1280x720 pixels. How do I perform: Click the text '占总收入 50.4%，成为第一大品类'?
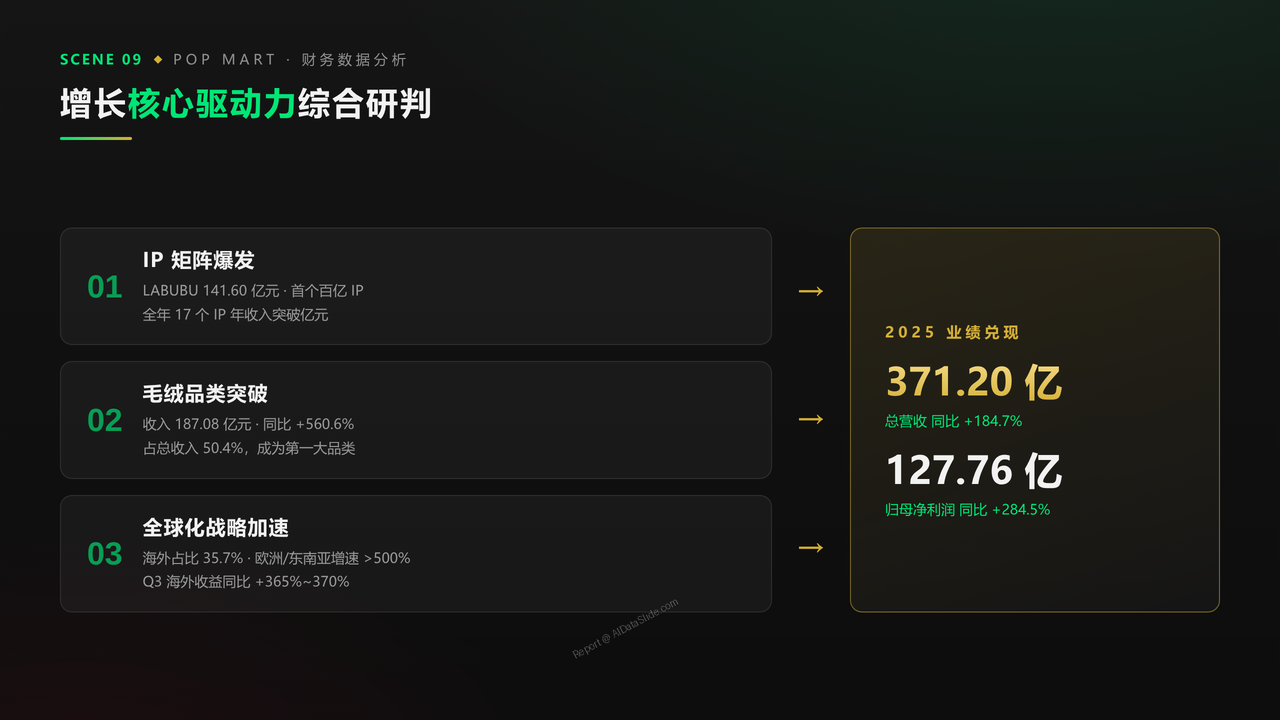(x=249, y=448)
